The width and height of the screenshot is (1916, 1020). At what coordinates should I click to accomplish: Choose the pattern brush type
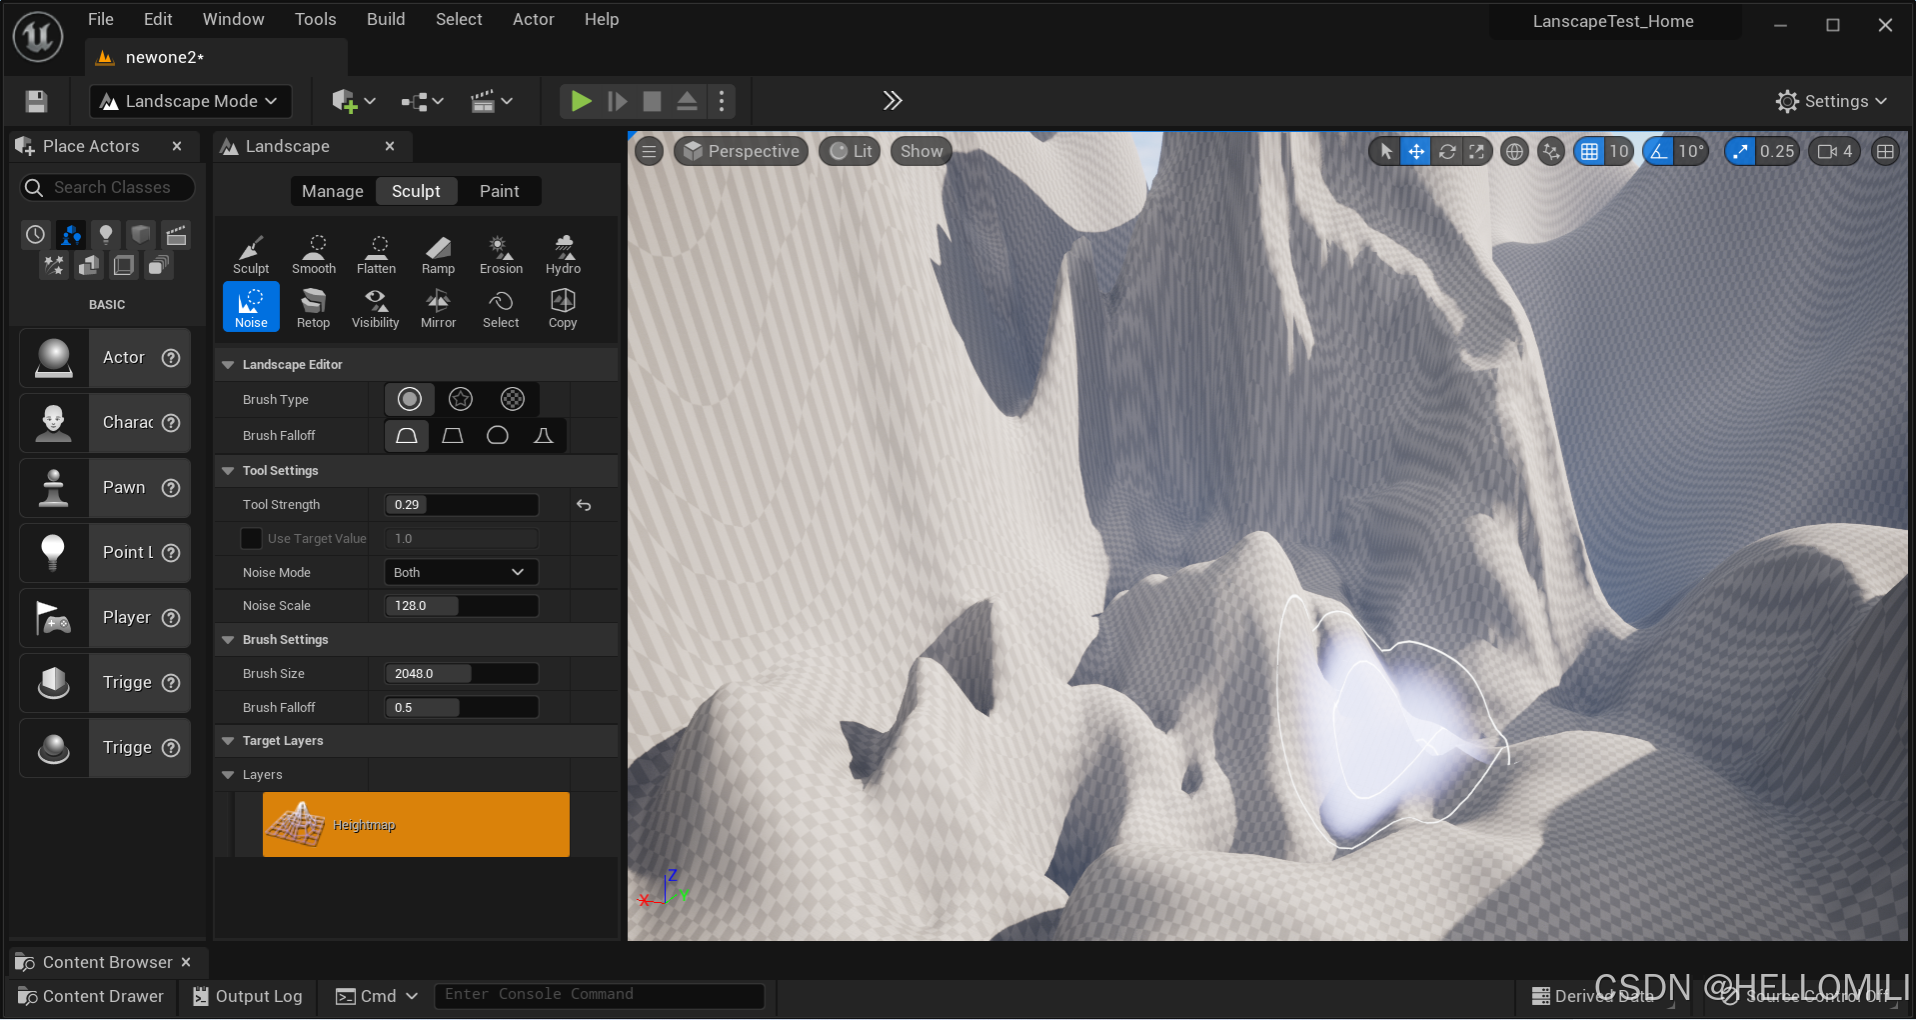coord(513,400)
